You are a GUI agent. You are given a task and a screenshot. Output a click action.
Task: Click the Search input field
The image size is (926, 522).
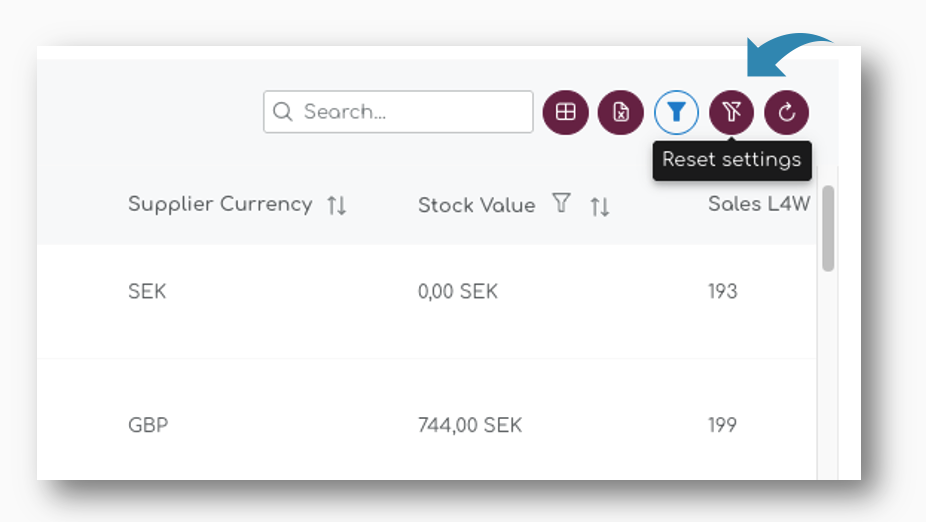[410, 112]
